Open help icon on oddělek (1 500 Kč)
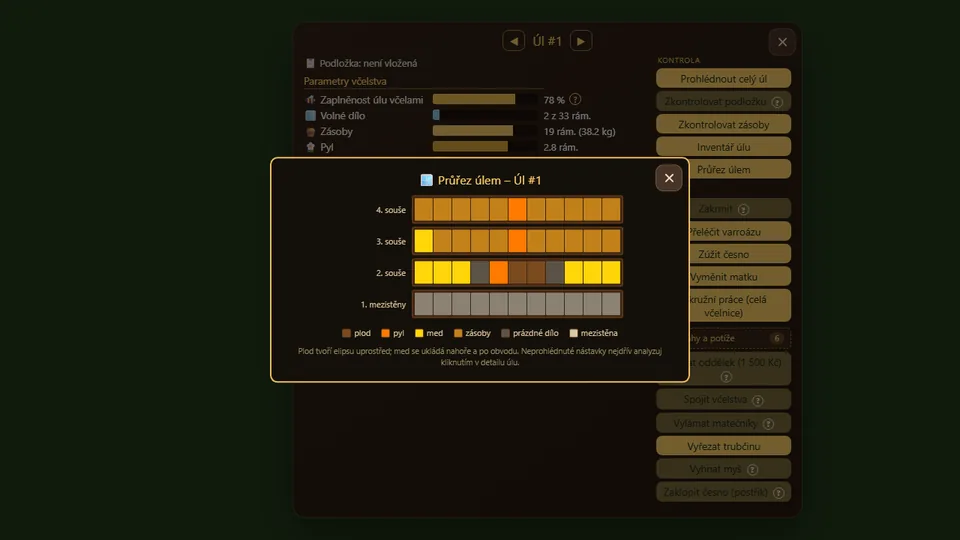This screenshot has width=960, height=540. pos(726,377)
